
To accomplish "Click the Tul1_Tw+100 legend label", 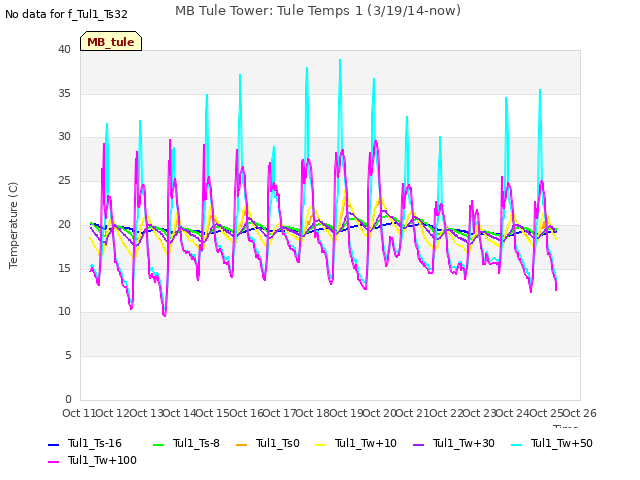I will 102,460.
